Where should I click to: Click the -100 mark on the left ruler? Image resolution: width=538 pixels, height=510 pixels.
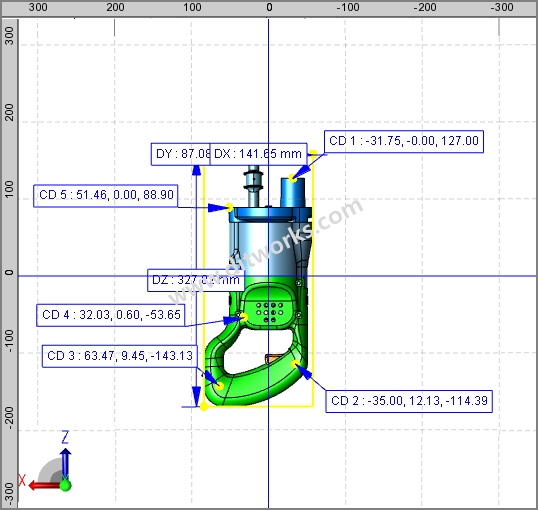(9, 341)
